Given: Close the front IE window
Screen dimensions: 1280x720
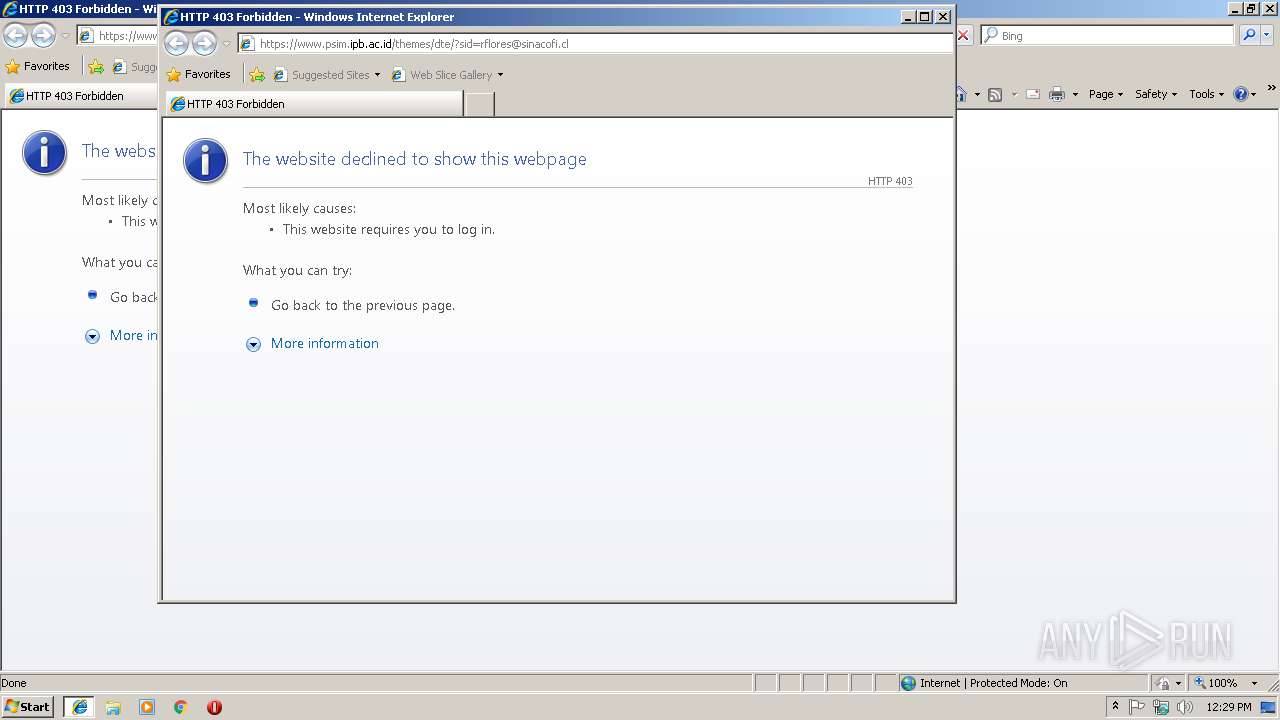Looking at the screenshot, I should (x=943, y=16).
